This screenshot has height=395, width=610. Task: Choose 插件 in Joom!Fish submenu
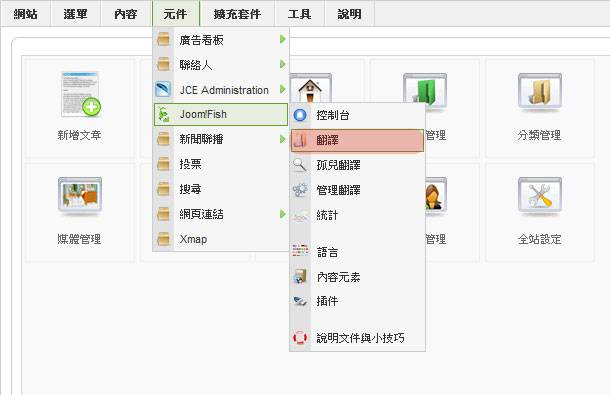pyautogui.click(x=357, y=301)
